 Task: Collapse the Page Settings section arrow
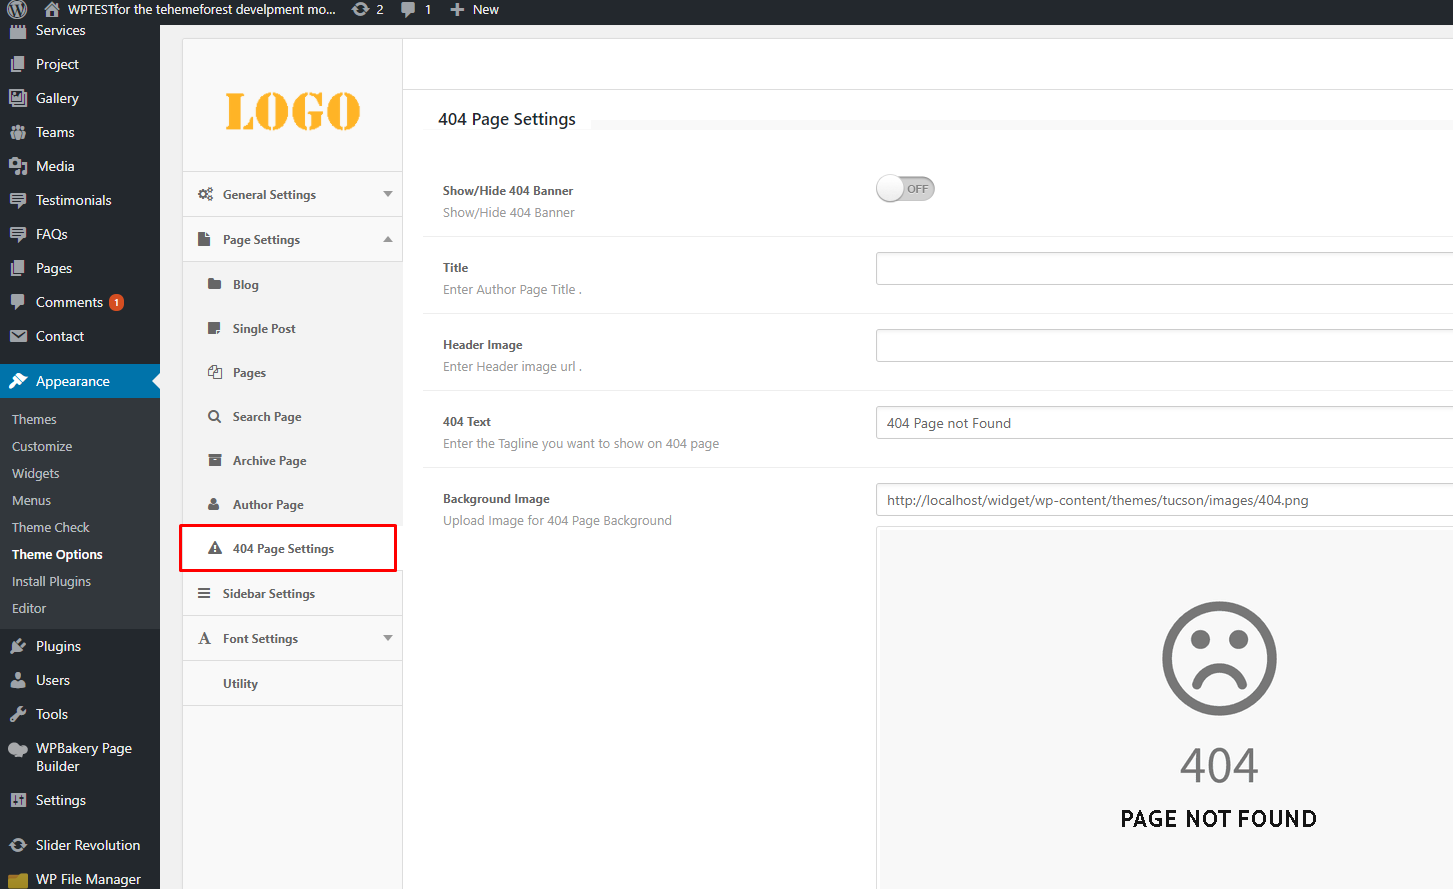point(387,239)
